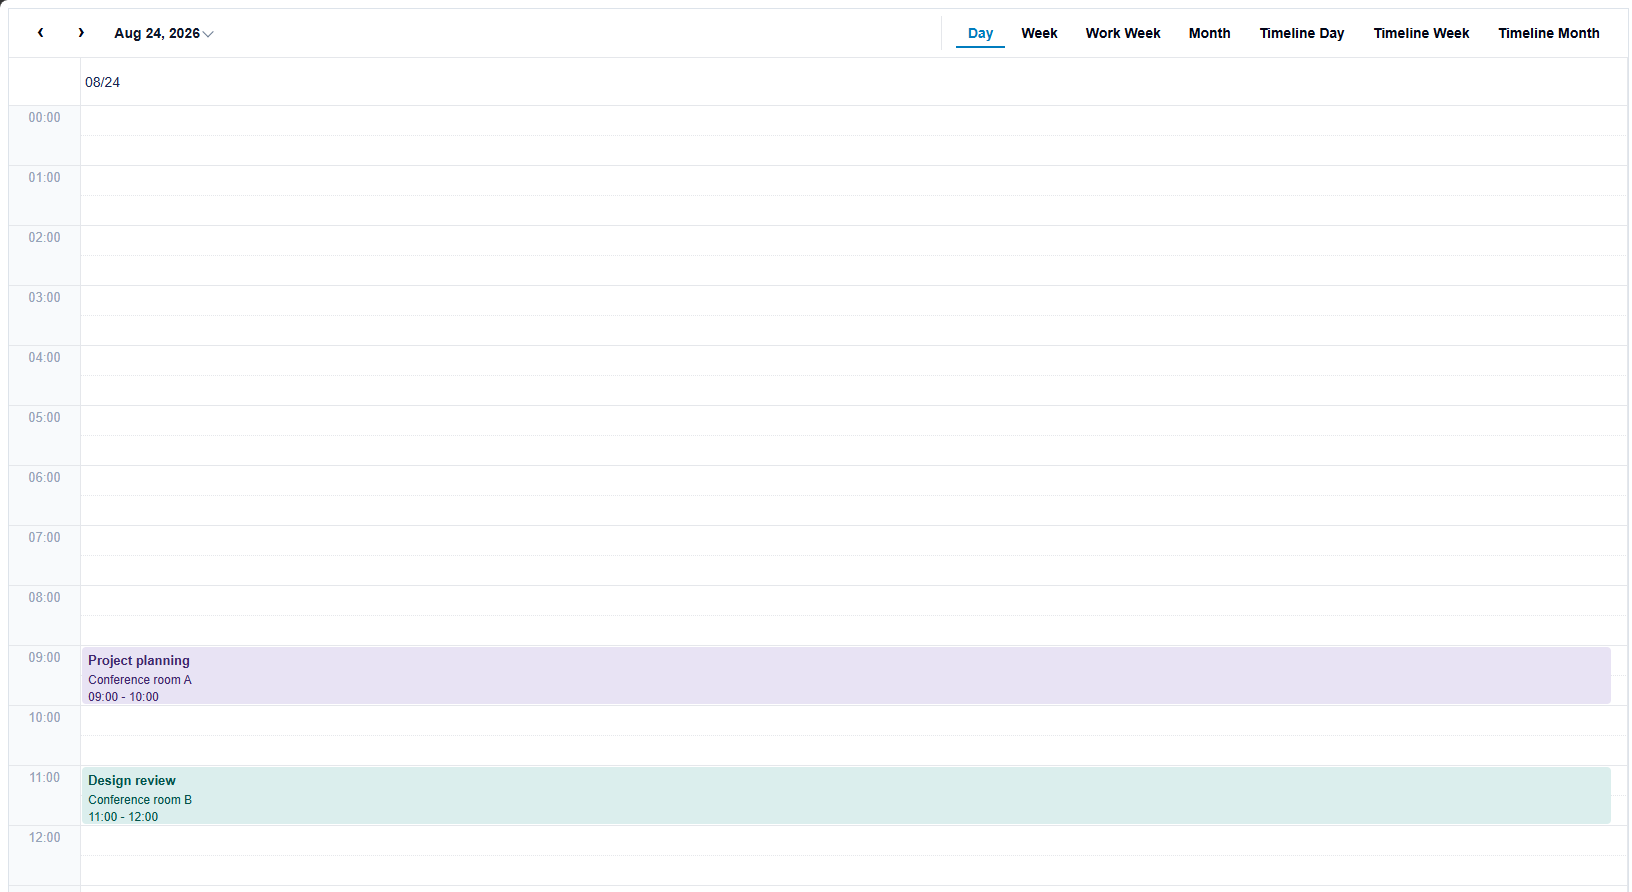Open the Timeline Week view

(x=1421, y=33)
